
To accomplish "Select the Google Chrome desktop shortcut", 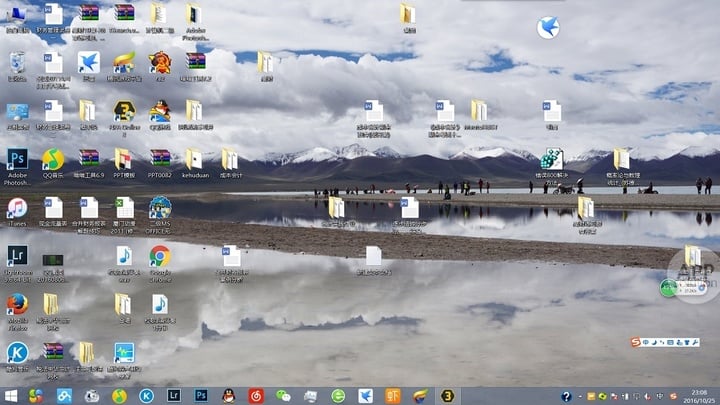I will click(x=160, y=264).
